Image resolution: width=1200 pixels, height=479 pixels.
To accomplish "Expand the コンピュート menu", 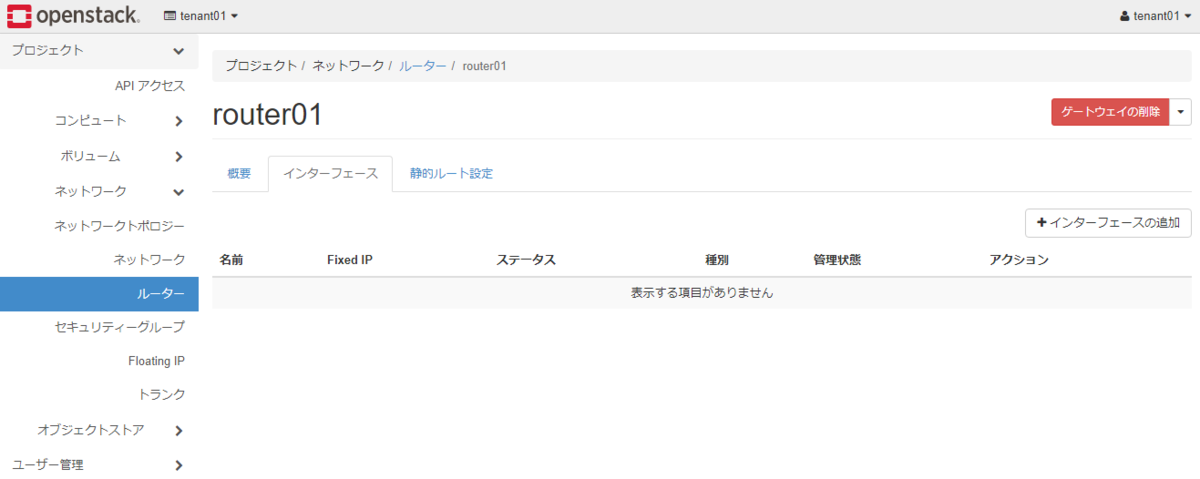I will [x=99, y=121].
